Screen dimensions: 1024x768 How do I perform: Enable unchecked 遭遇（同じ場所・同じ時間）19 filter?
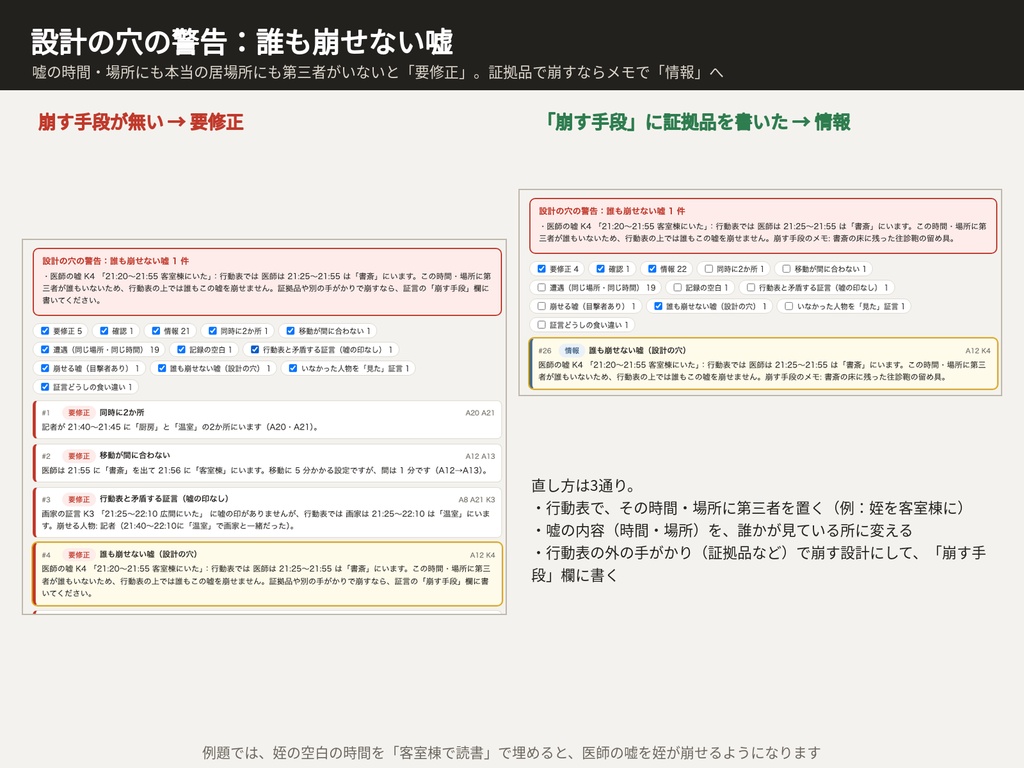pyautogui.click(x=541, y=287)
